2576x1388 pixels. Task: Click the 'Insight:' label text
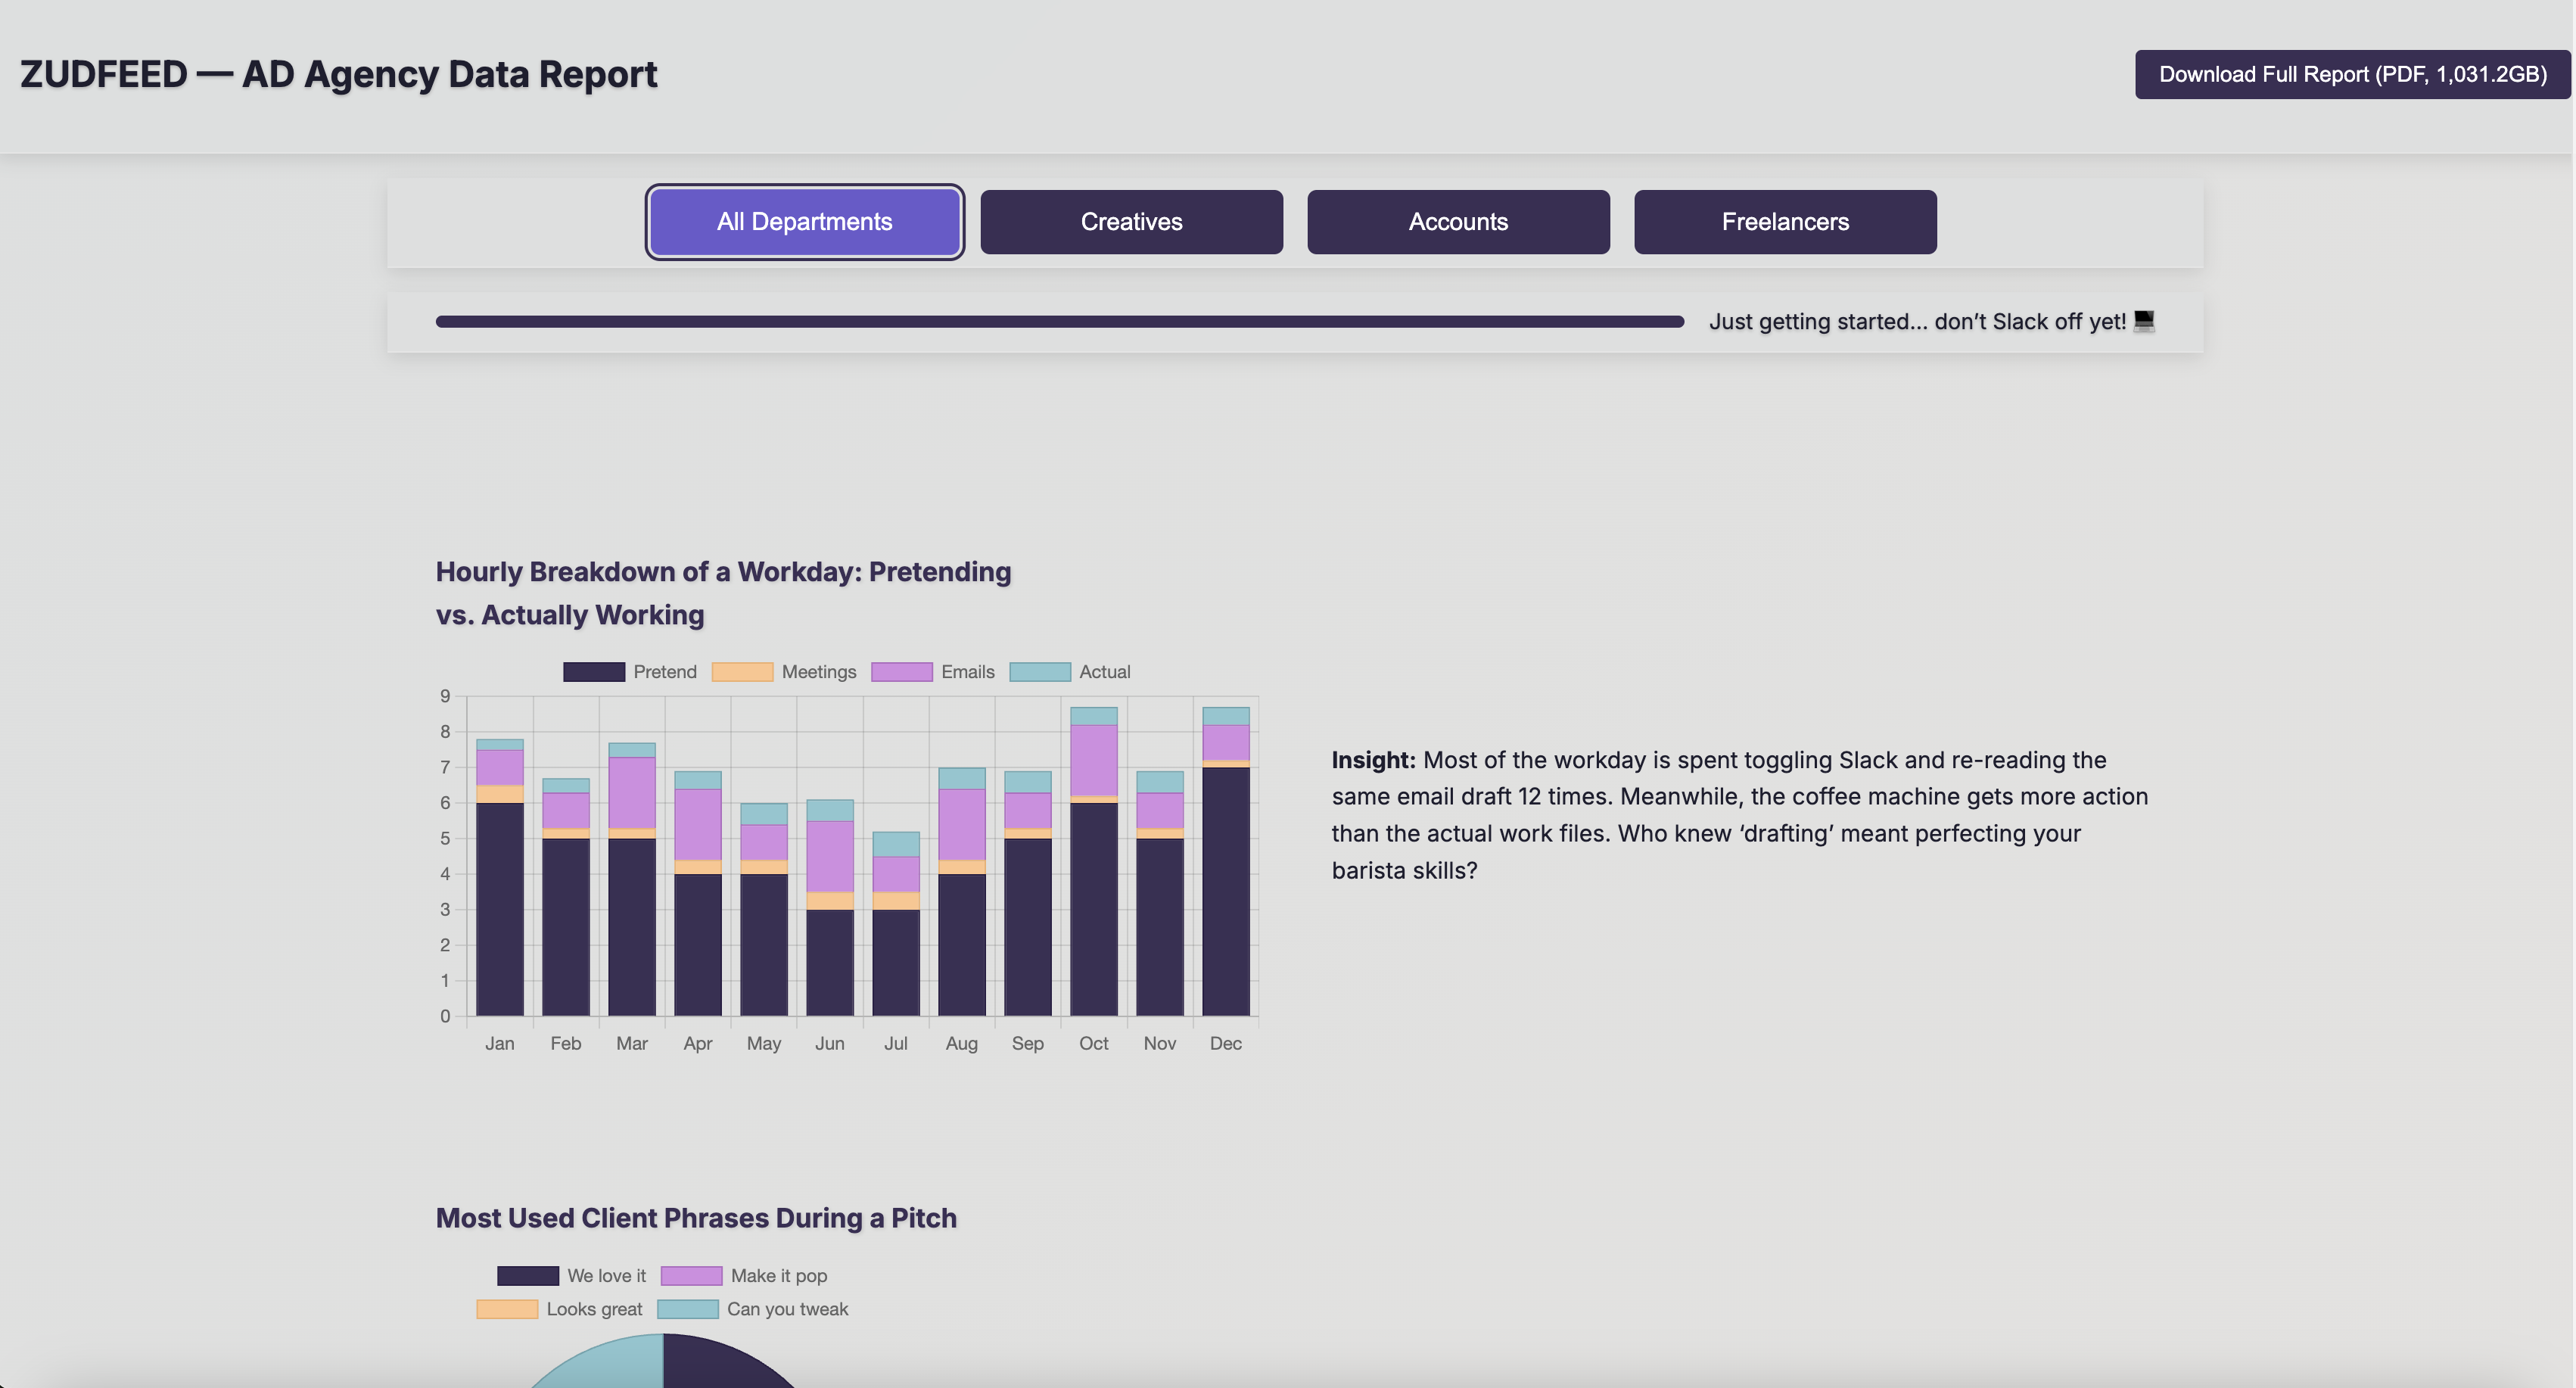(x=1373, y=760)
